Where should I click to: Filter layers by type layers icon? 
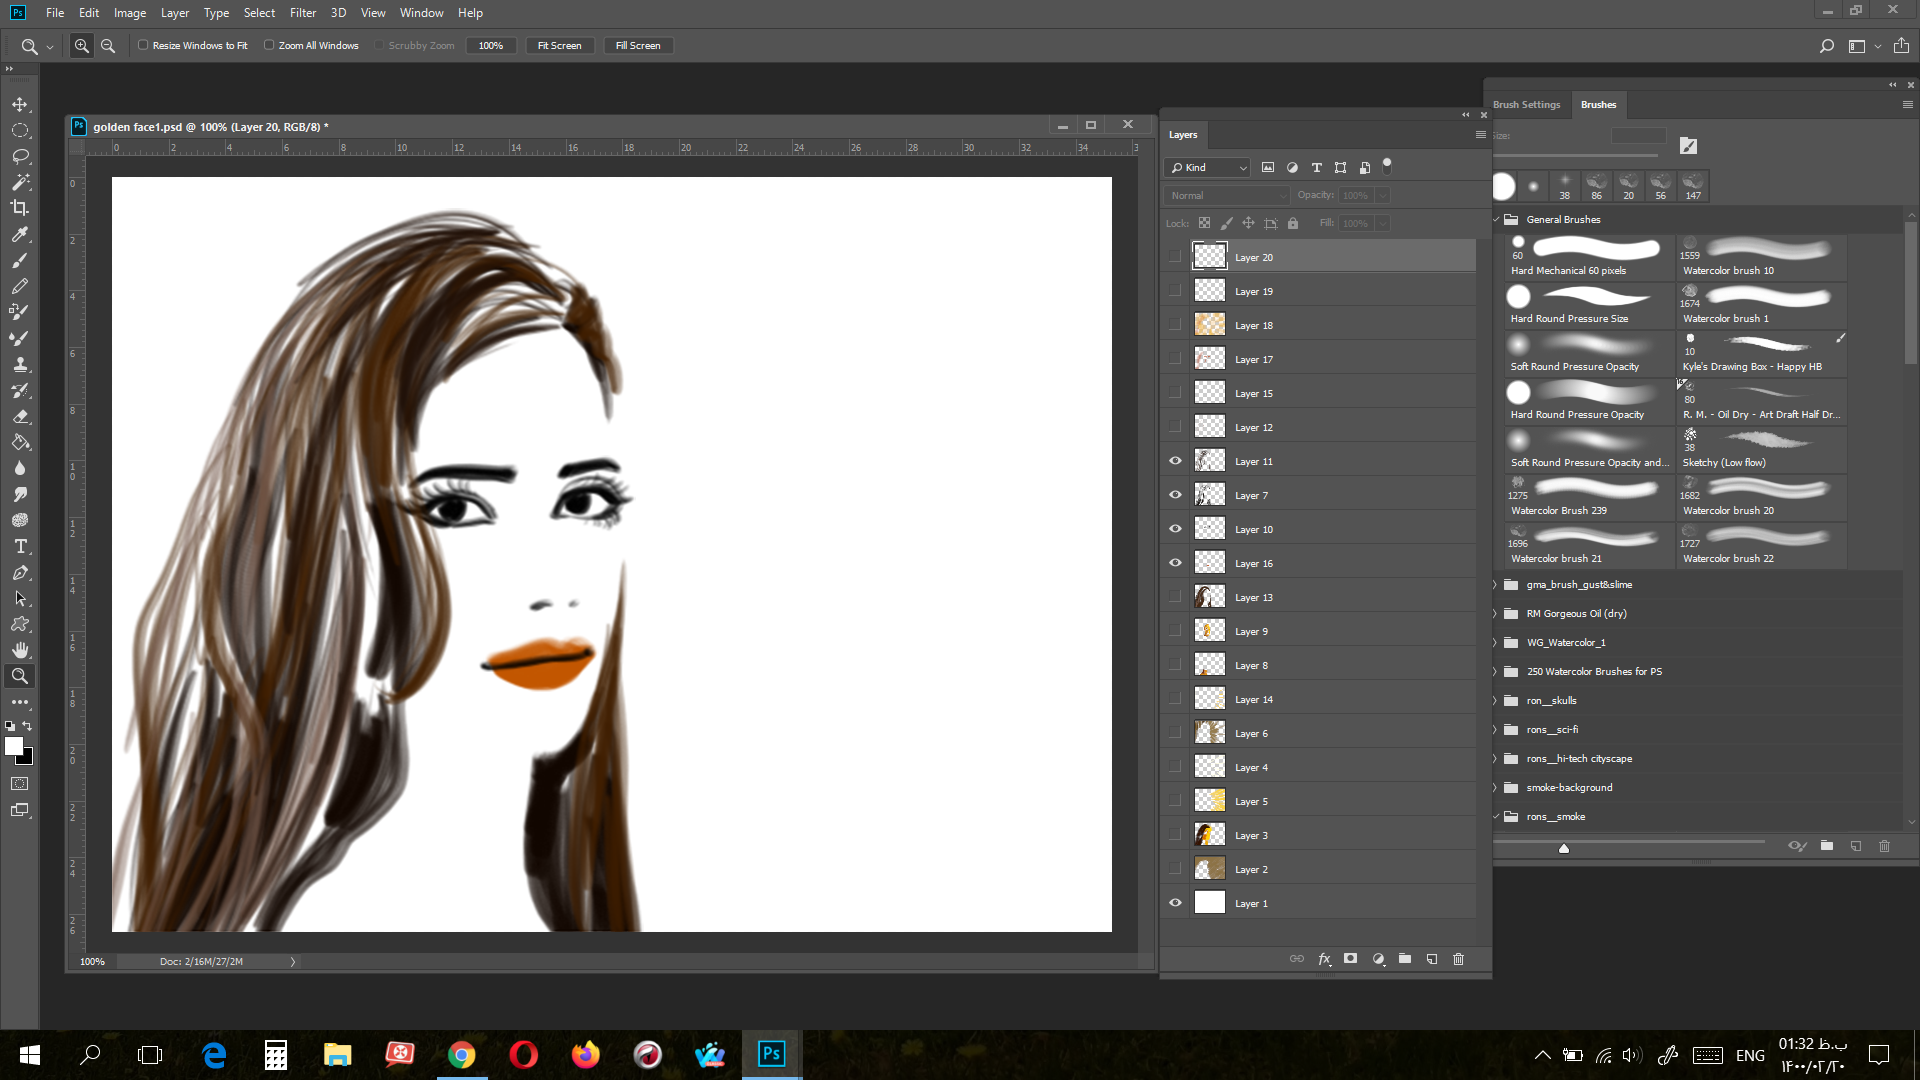[1316, 168]
